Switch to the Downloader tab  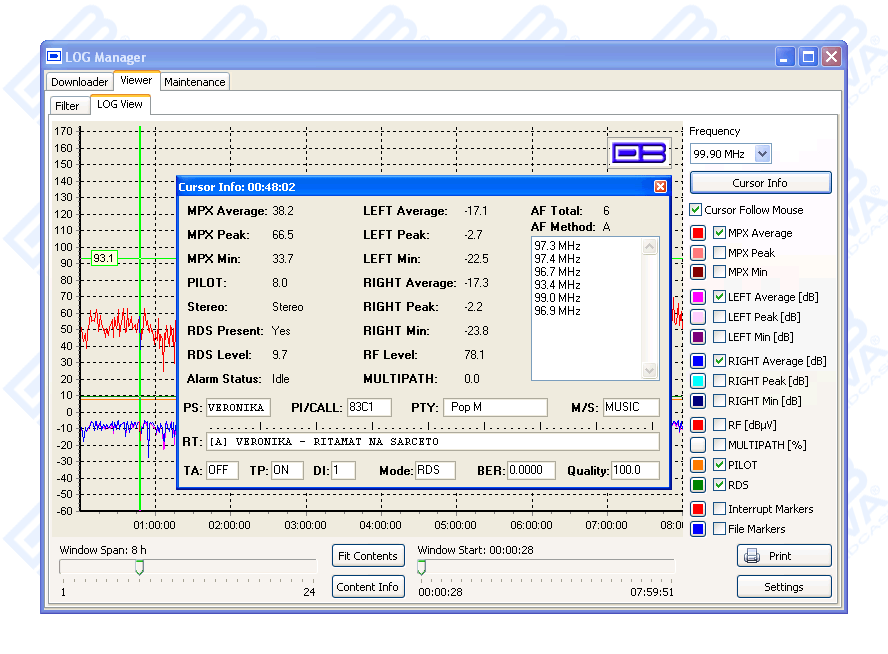[x=80, y=82]
